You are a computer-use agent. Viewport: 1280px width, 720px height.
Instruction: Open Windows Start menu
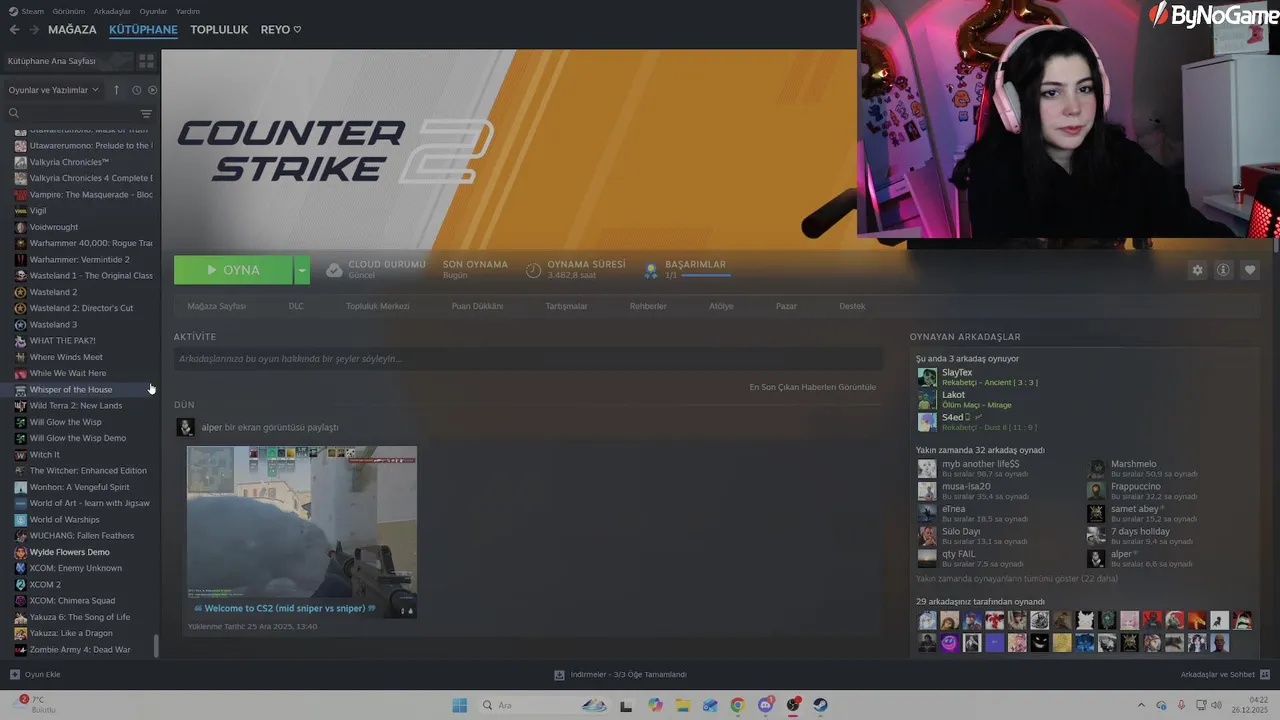460,705
